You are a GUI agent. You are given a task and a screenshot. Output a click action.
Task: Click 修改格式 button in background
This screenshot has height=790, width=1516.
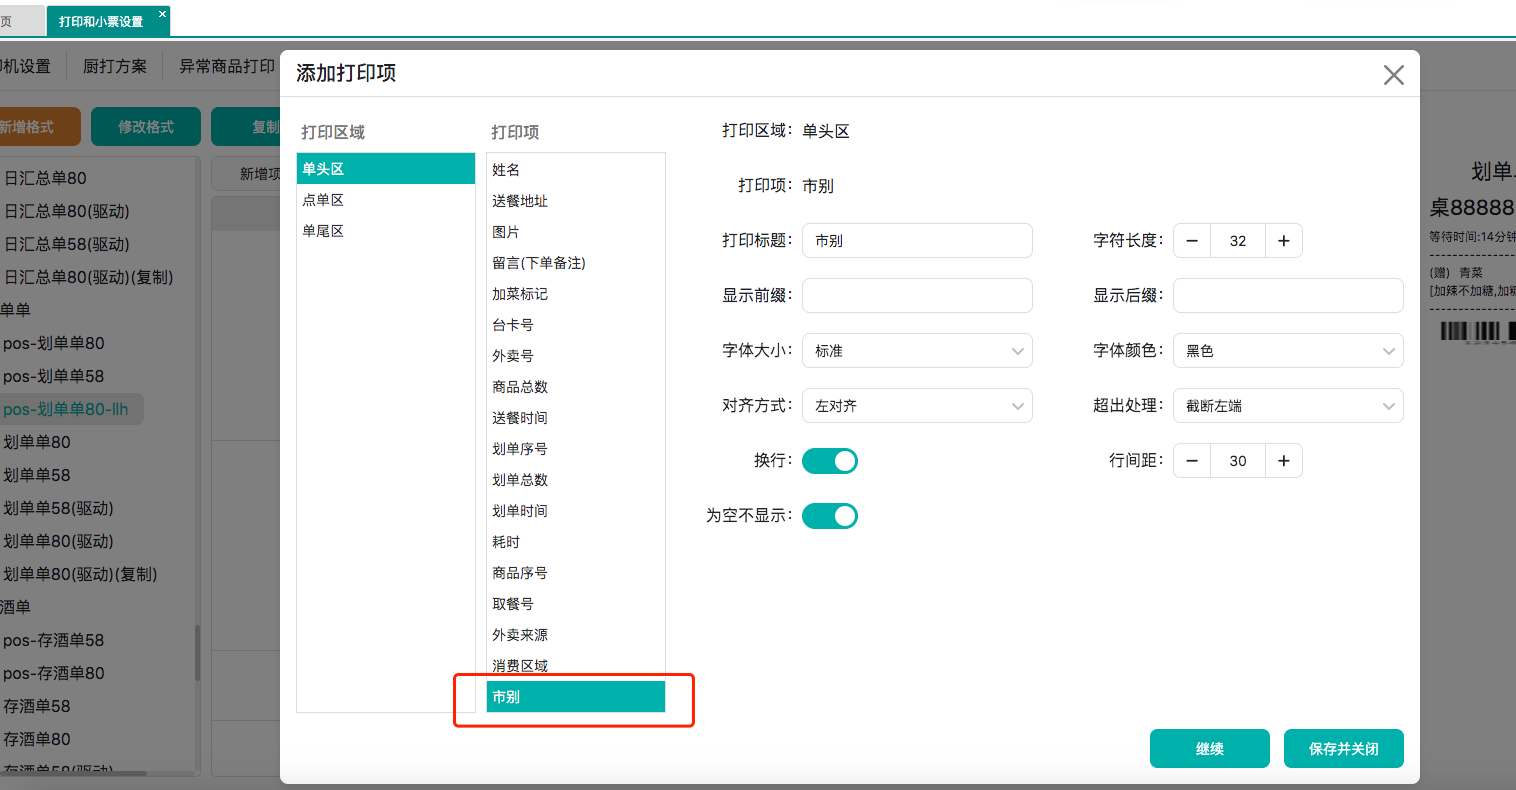point(146,127)
